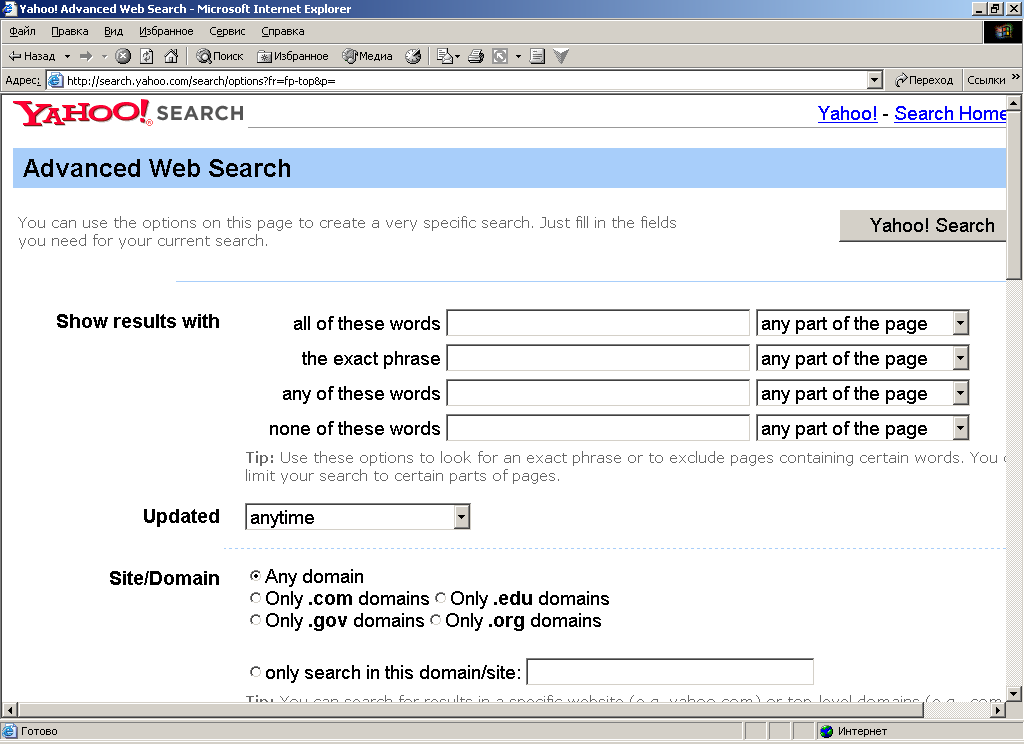The image size is (1024, 744).
Task: Open Favorites (Избранное) toolbar panel
Action: coord(293,56)
